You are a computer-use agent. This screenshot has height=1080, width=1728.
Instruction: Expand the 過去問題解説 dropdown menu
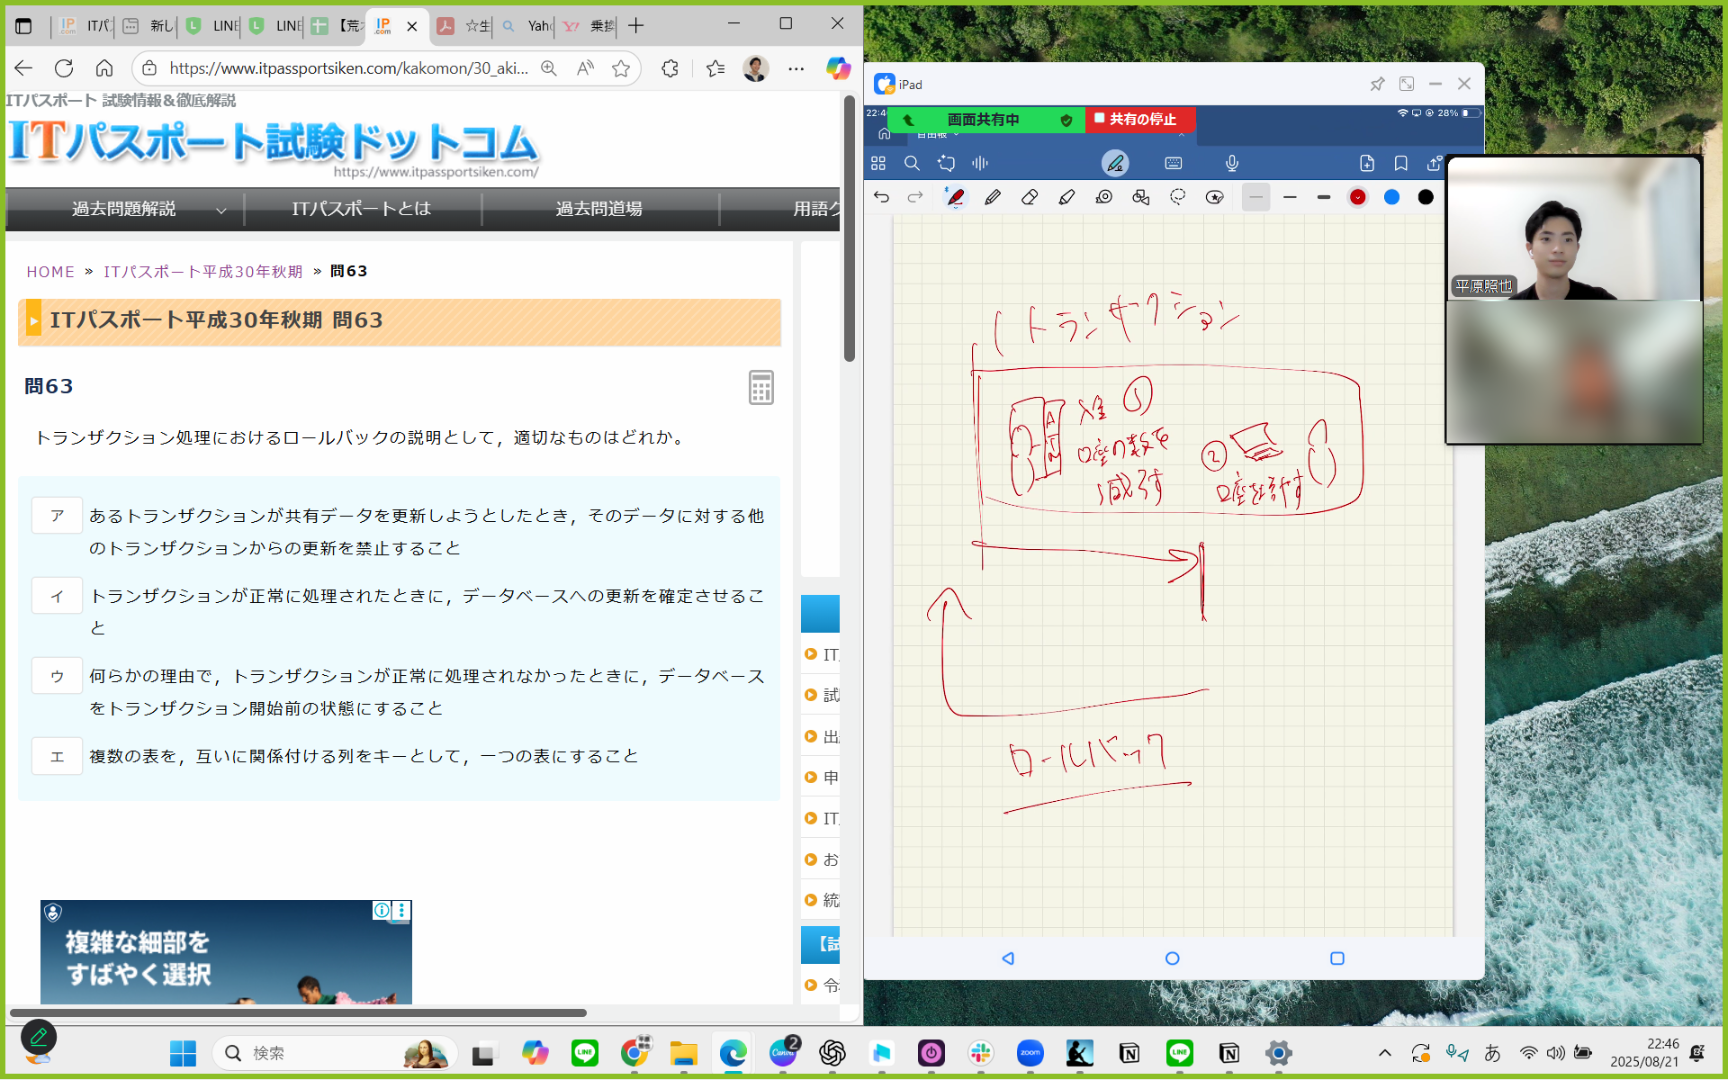(x=221, y=210)
